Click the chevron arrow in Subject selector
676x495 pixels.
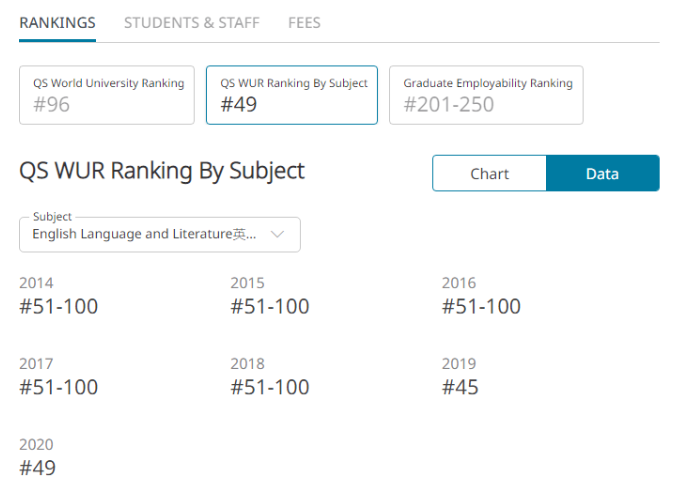click(278, 234)
